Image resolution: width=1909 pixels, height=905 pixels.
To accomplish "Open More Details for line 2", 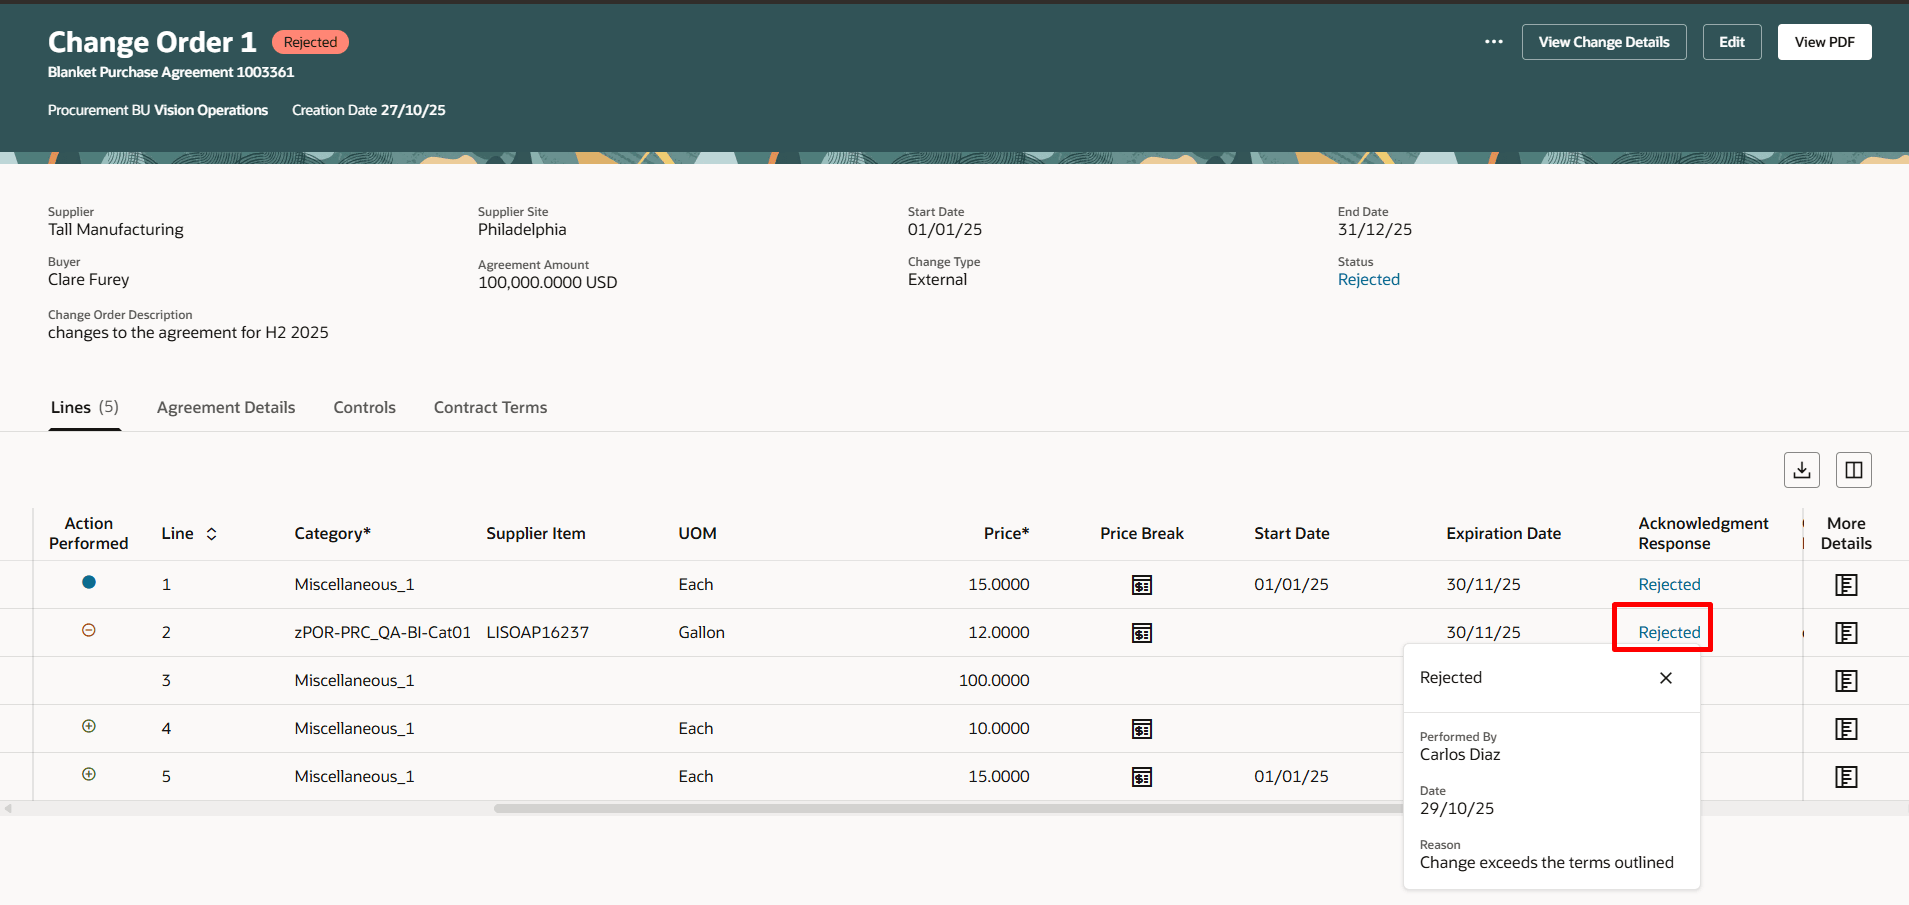I will pos(1846,632).
